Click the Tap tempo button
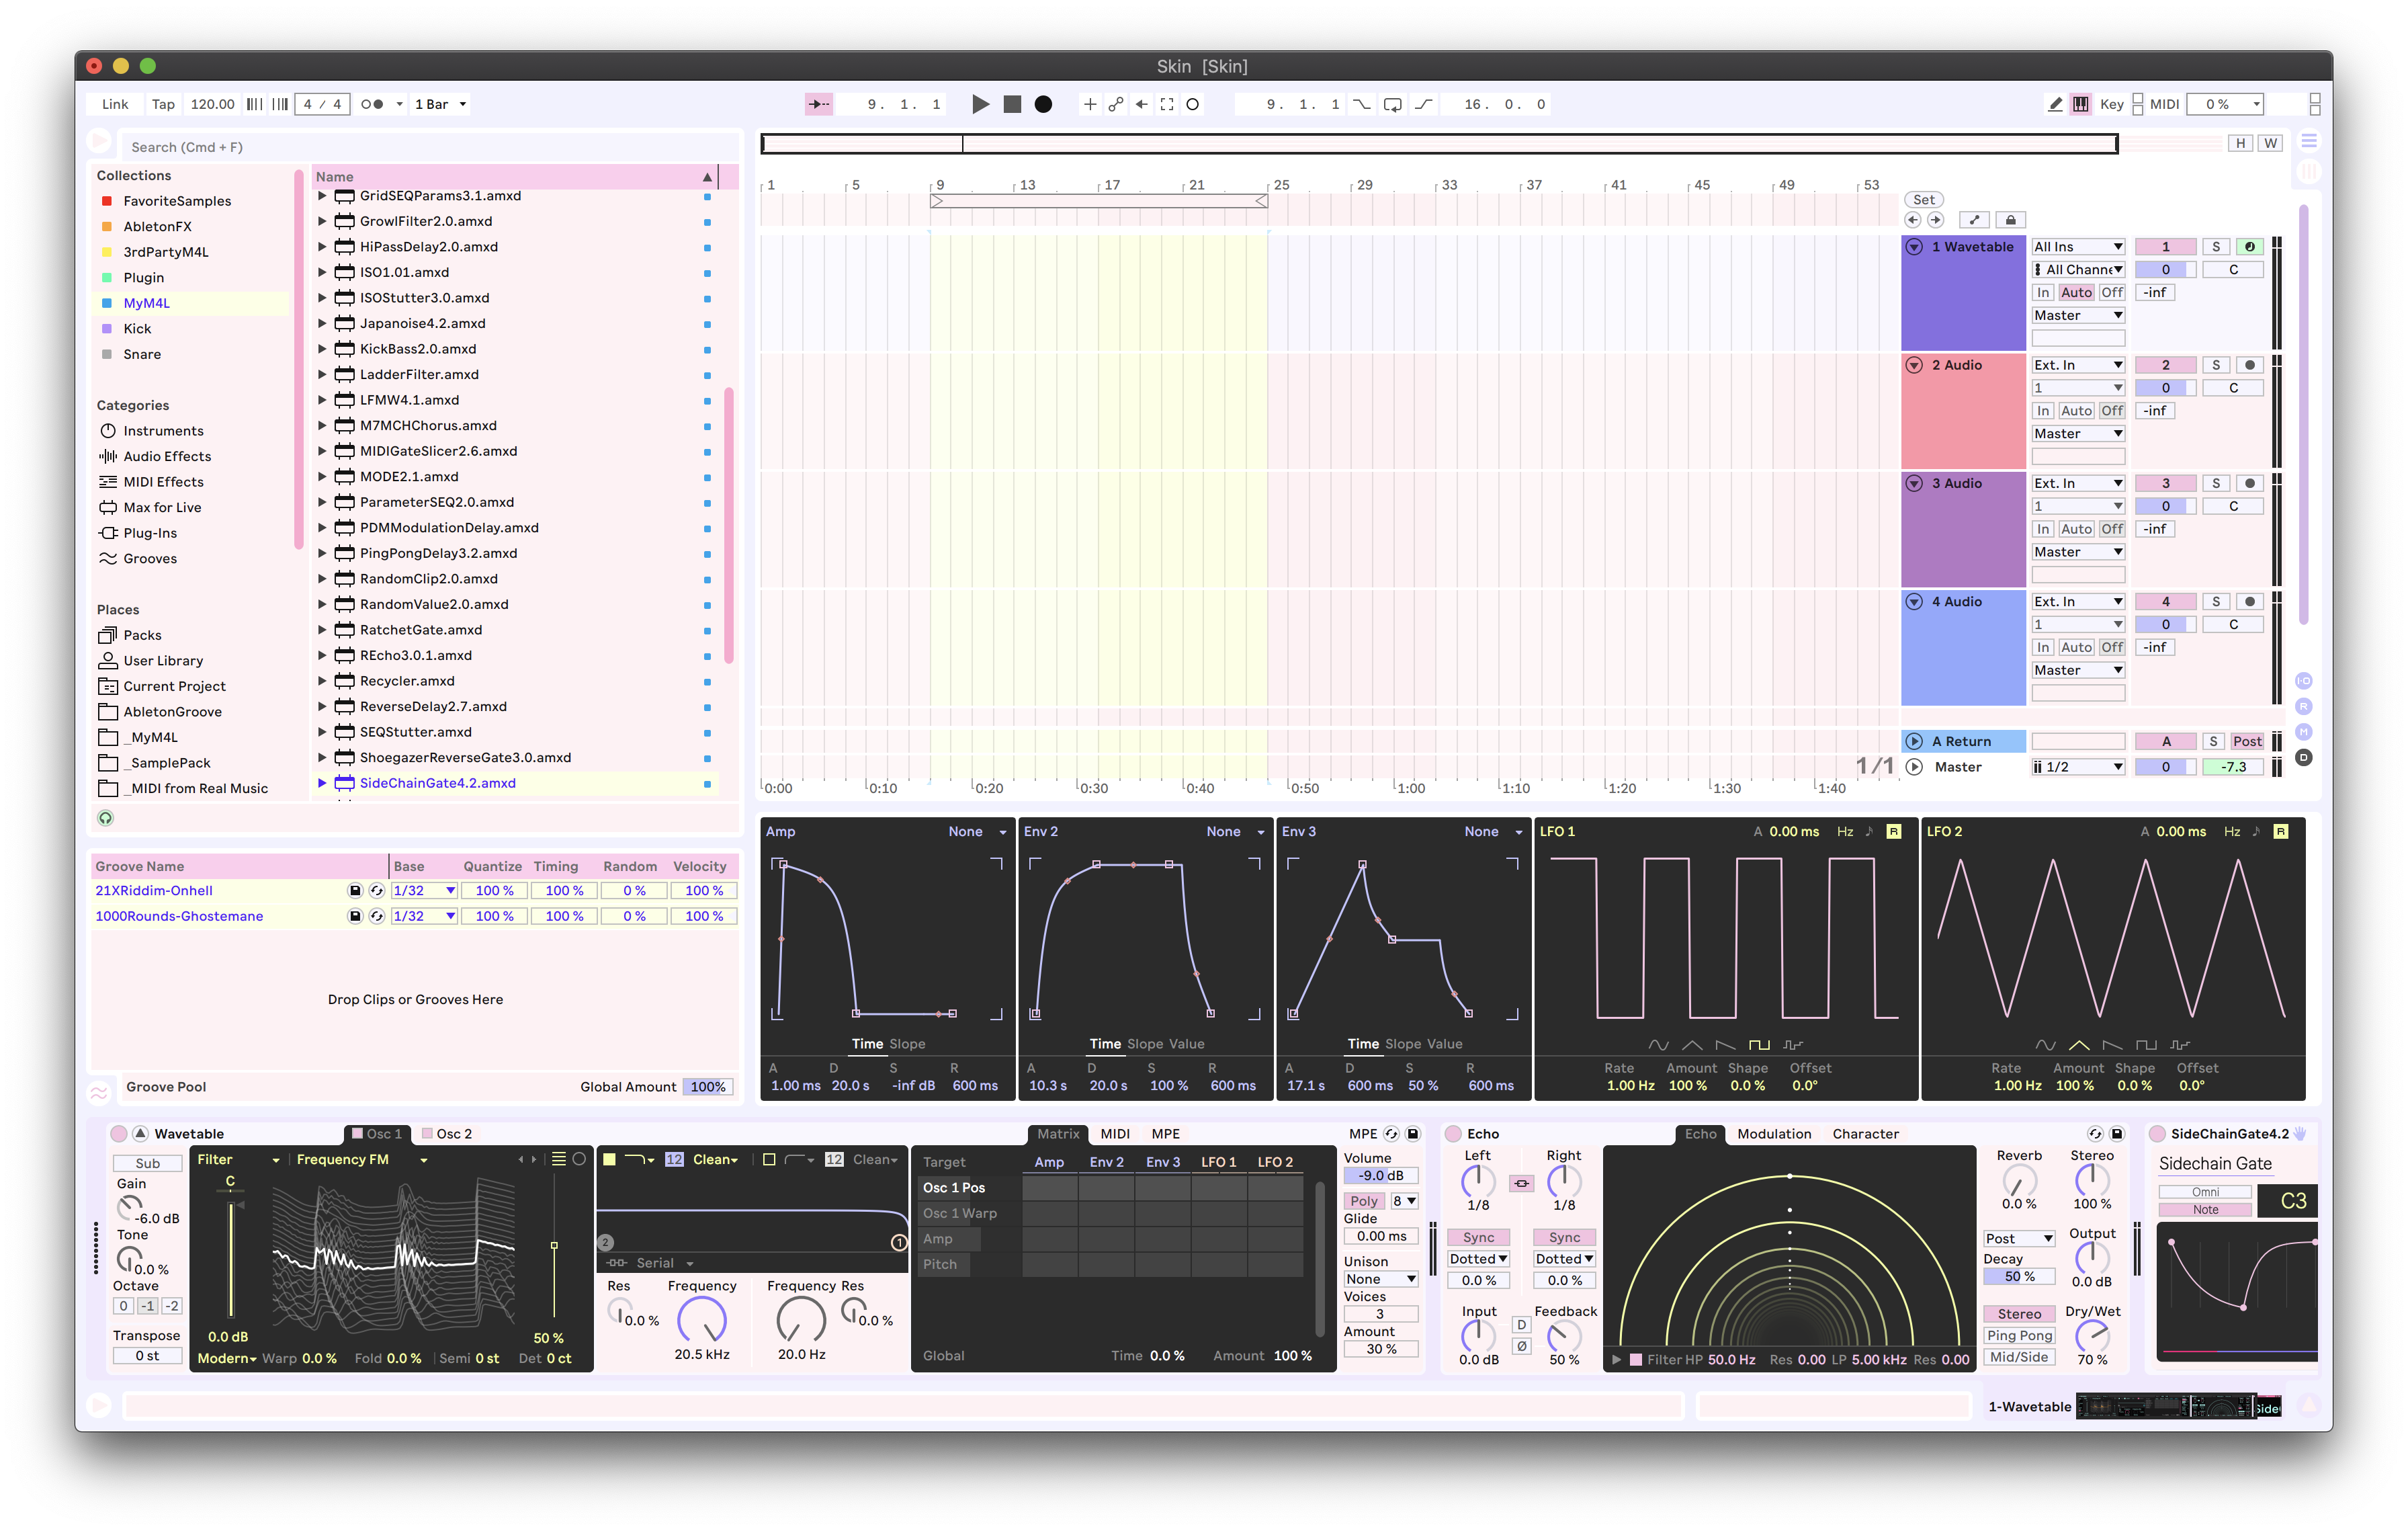 pos(163,104)
